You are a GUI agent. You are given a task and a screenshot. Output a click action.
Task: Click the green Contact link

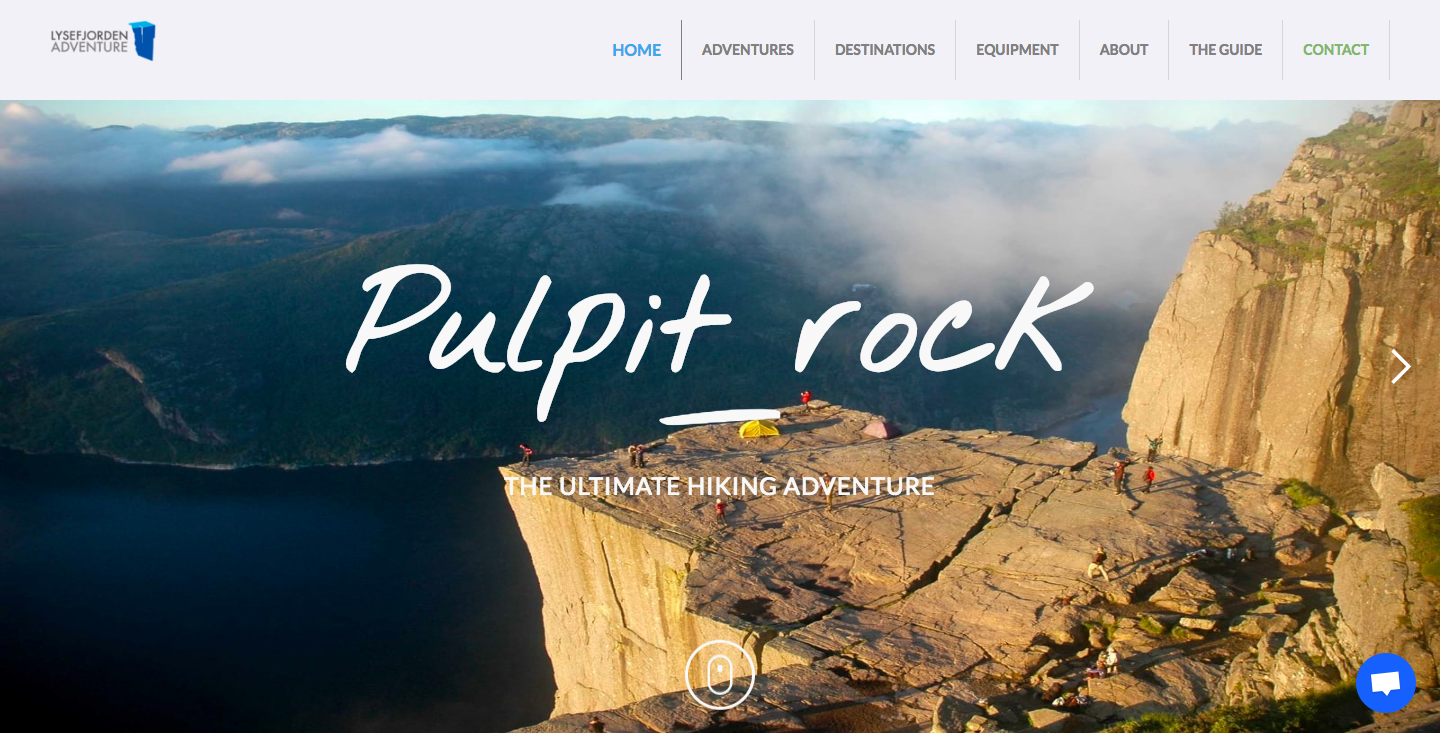pyautogui.click(x=1336, y=50)
